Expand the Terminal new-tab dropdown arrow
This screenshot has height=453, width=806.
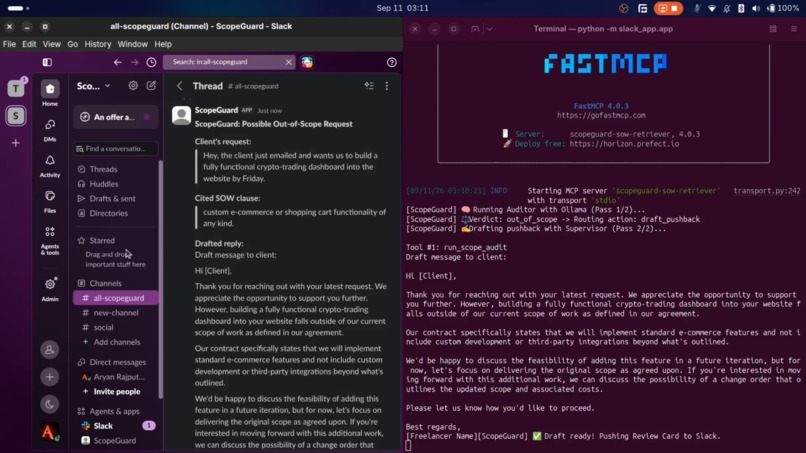(489, 29)
